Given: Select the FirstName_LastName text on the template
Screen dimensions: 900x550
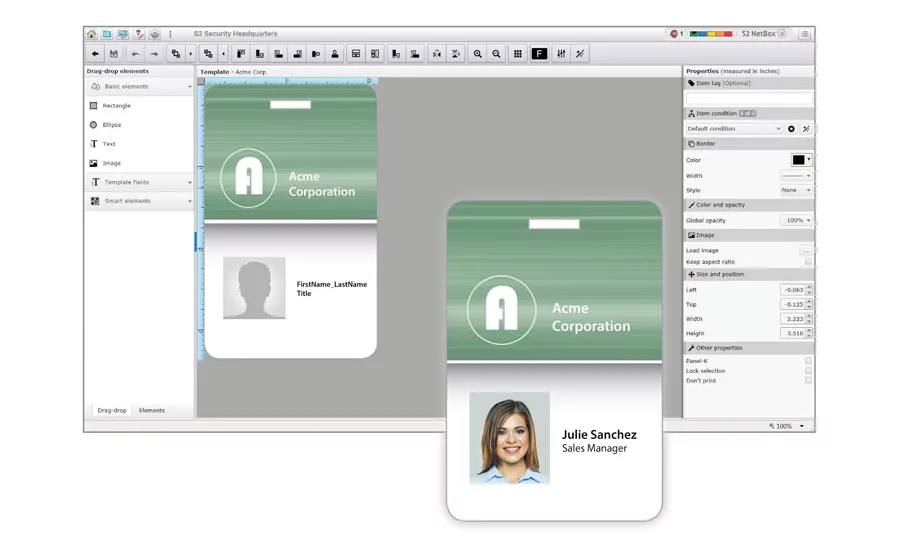Looking at the screenshot, I should pyautogui.click(x=332, y=284).
